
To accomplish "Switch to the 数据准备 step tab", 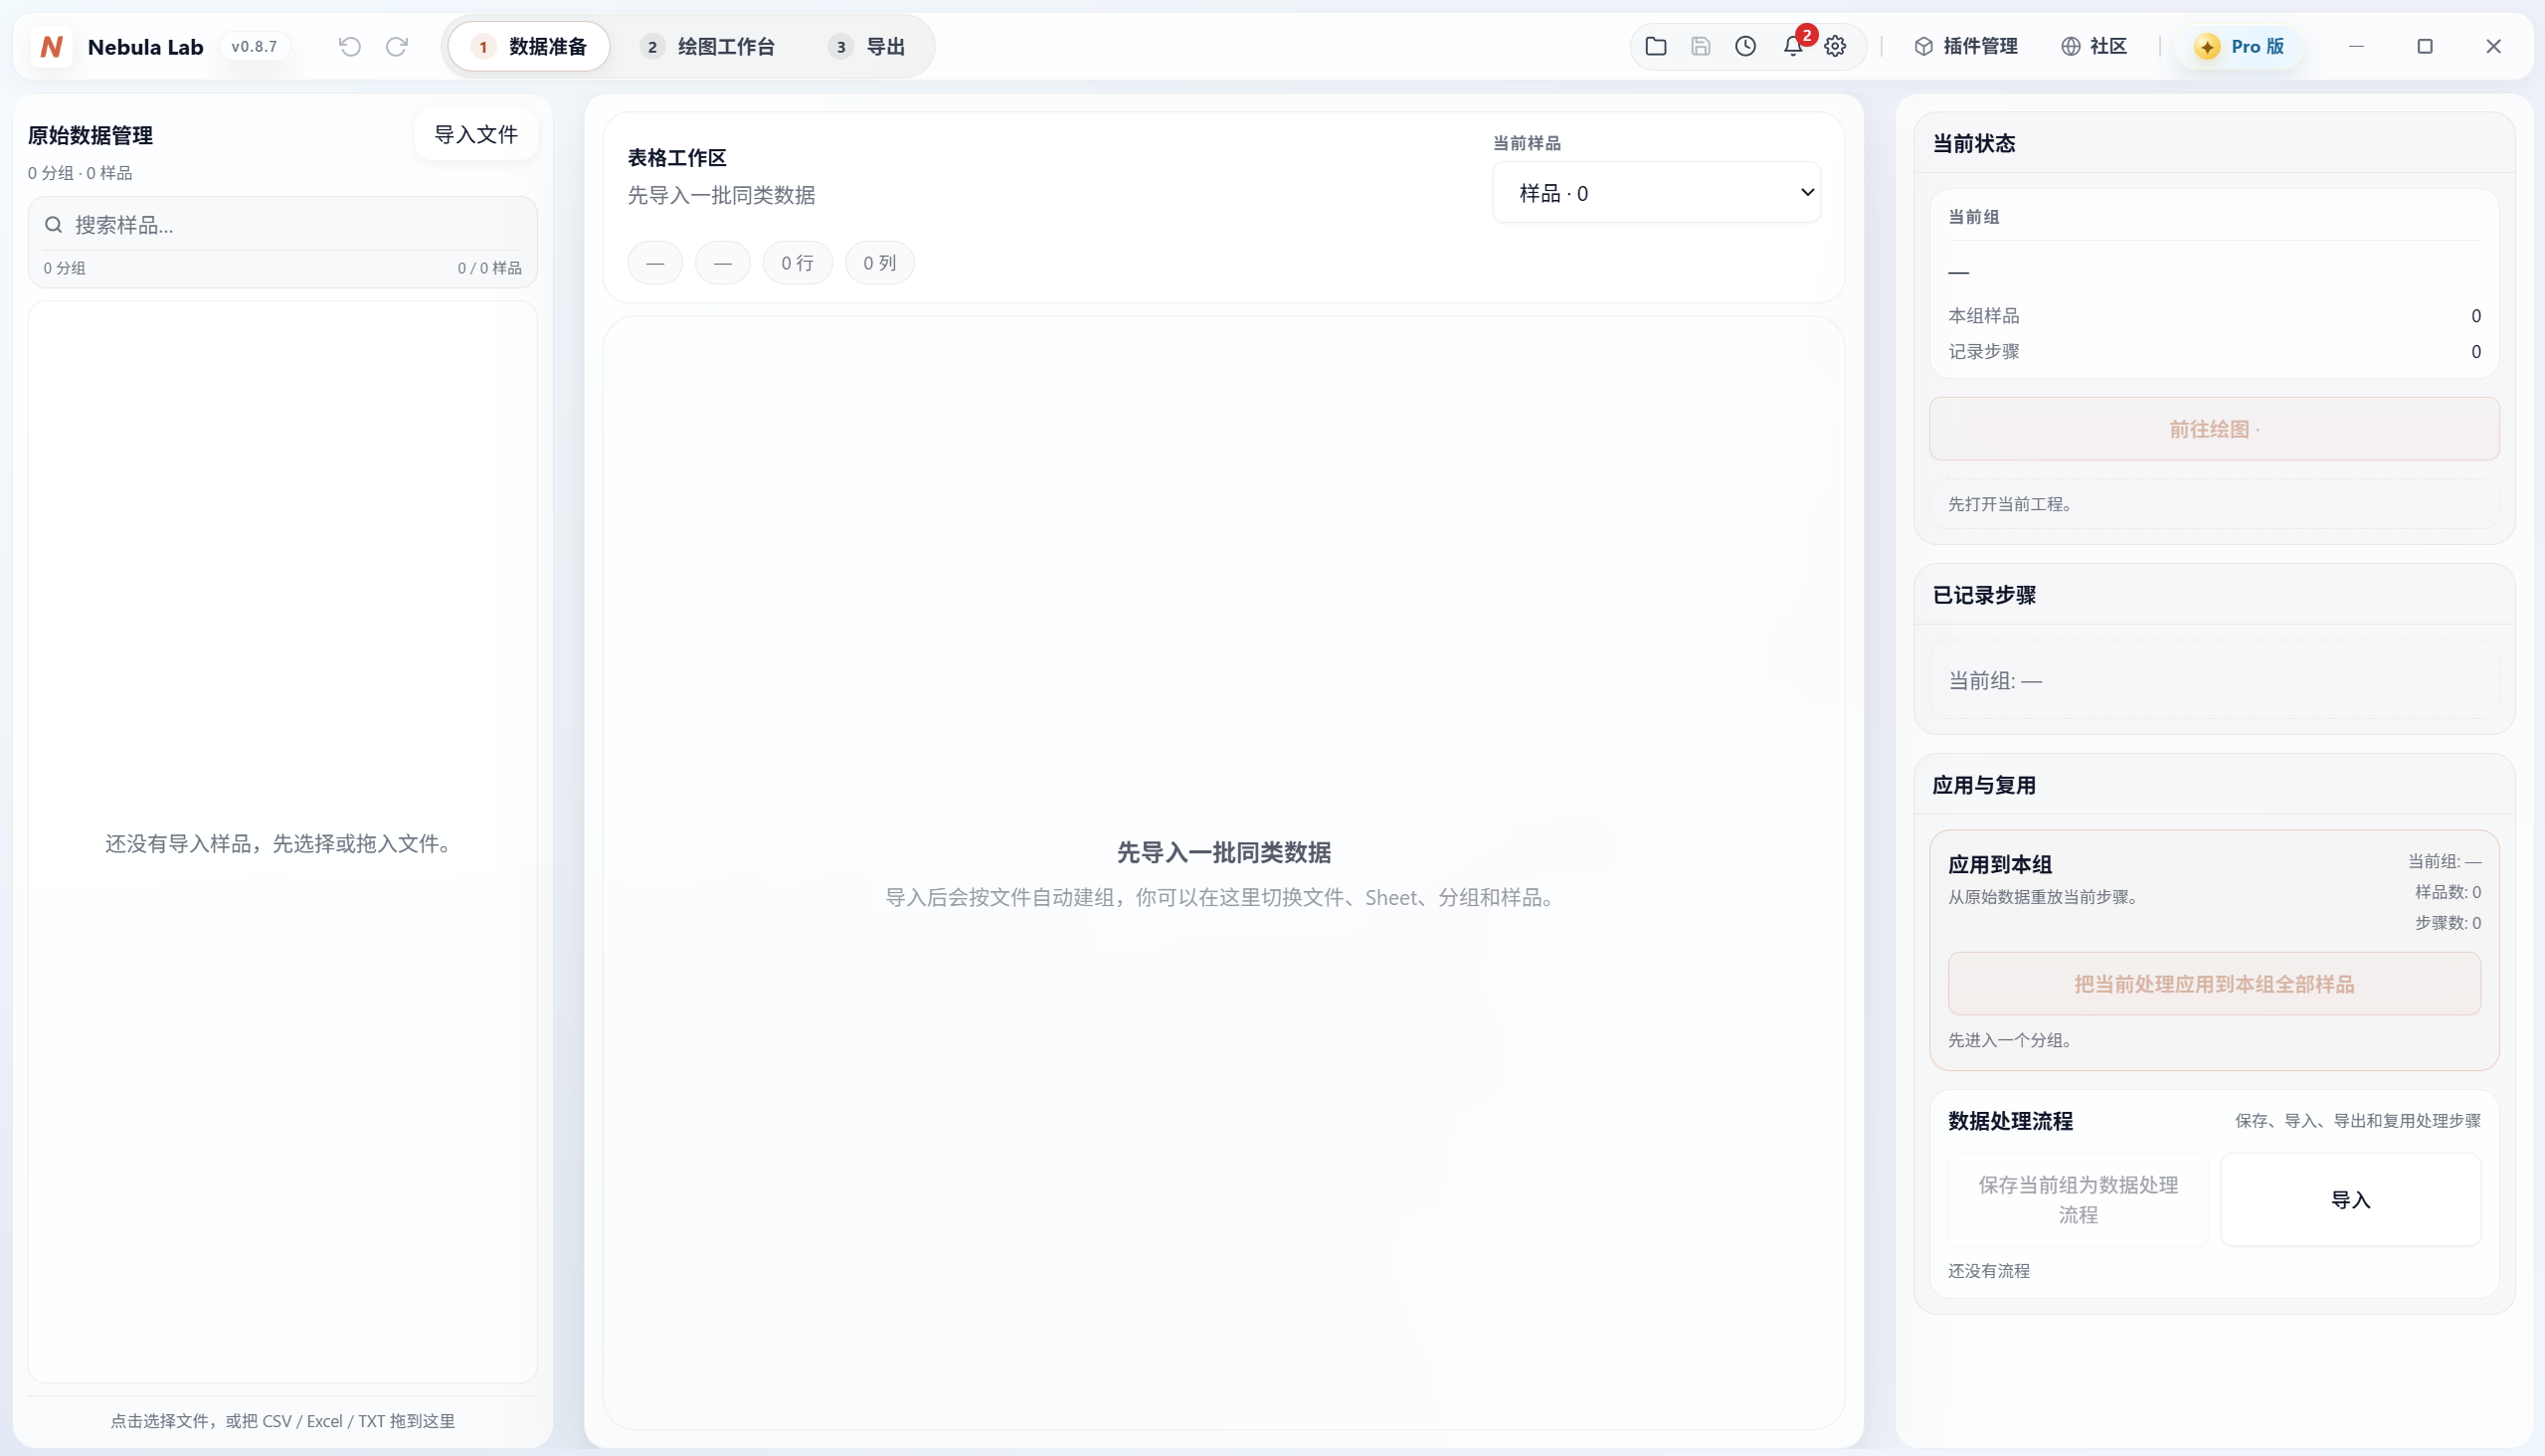I will click(x=529, y=46).
